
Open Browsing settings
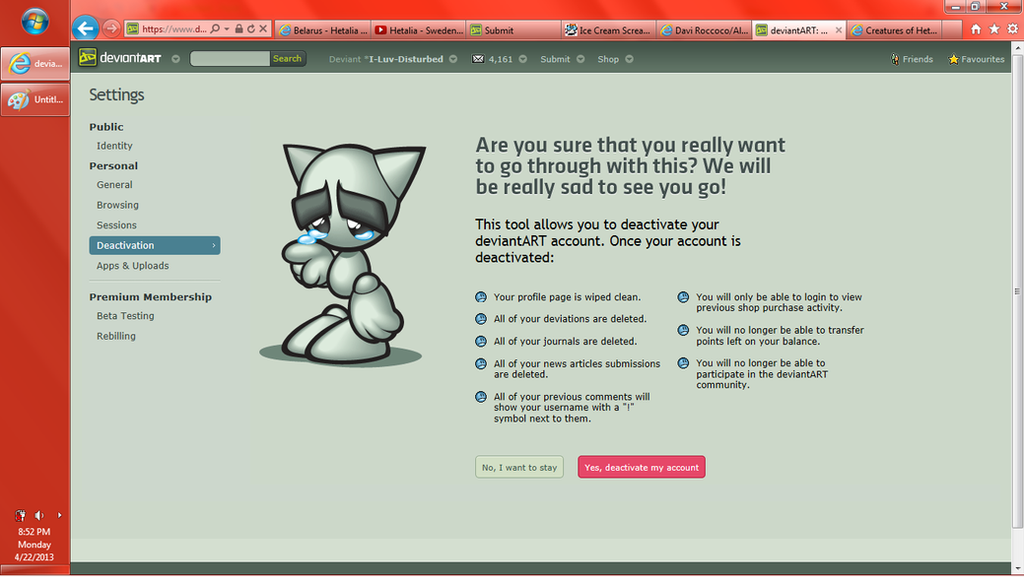[118, 205]
